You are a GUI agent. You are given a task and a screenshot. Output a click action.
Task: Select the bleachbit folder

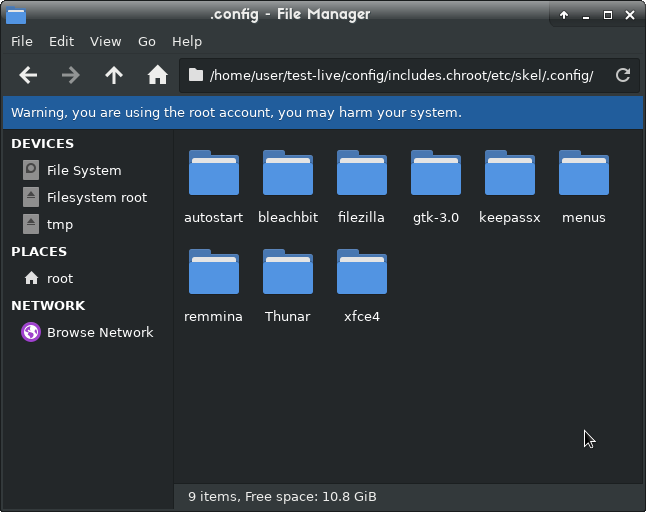click(x=287, y=176)
